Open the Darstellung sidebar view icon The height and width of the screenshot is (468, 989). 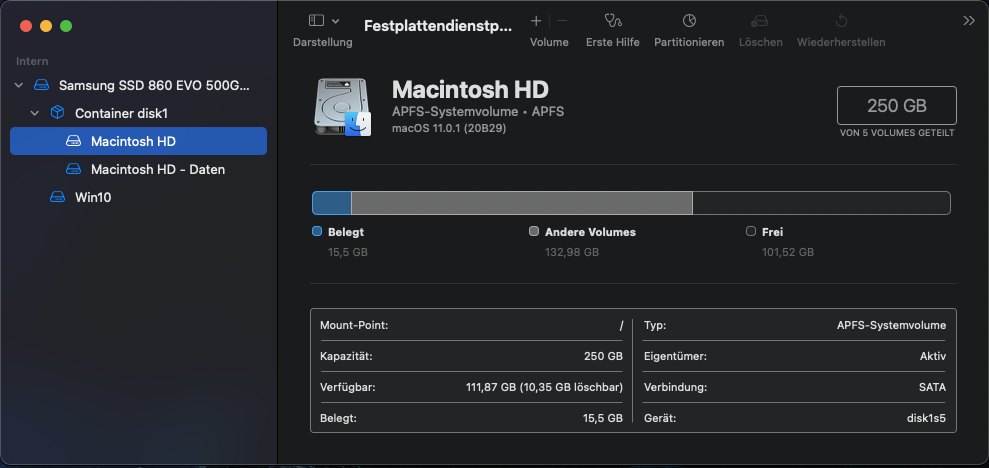[x=316, y=21]
